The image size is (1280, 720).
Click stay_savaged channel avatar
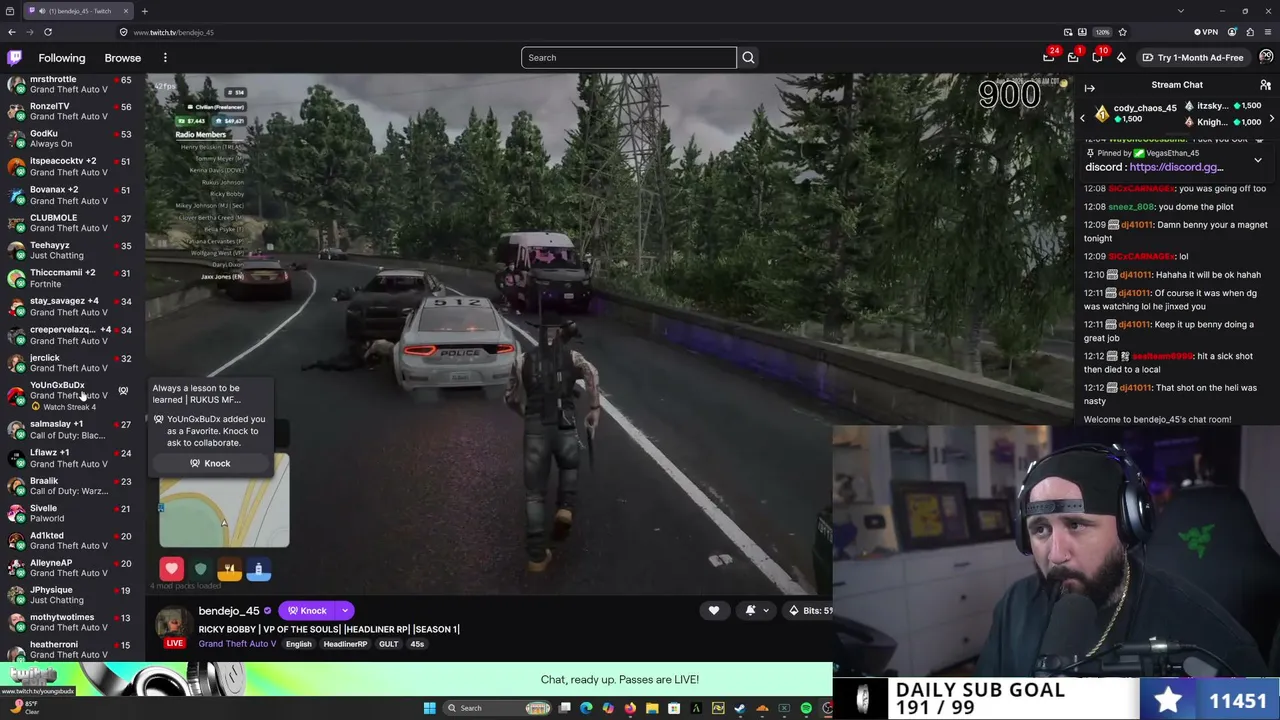pos(16,306)
